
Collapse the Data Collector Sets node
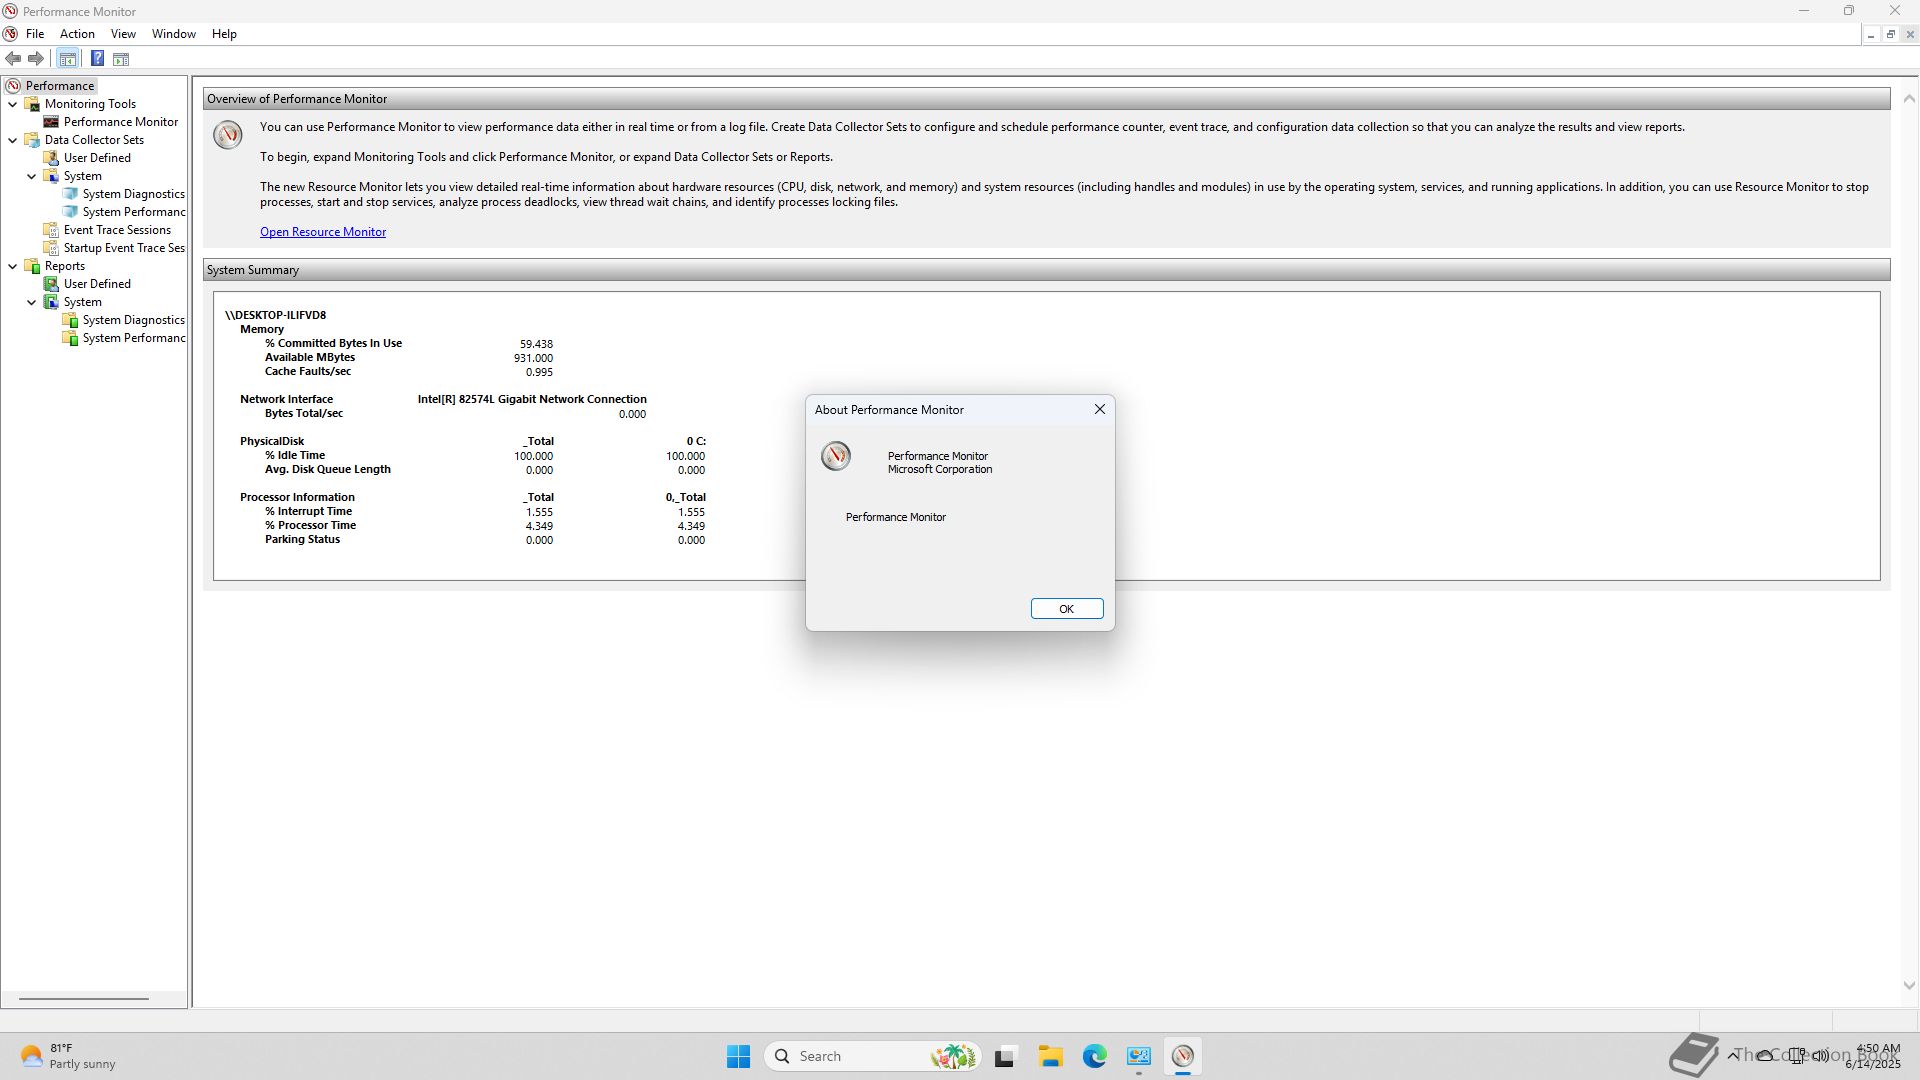click(x=13, y=140)
